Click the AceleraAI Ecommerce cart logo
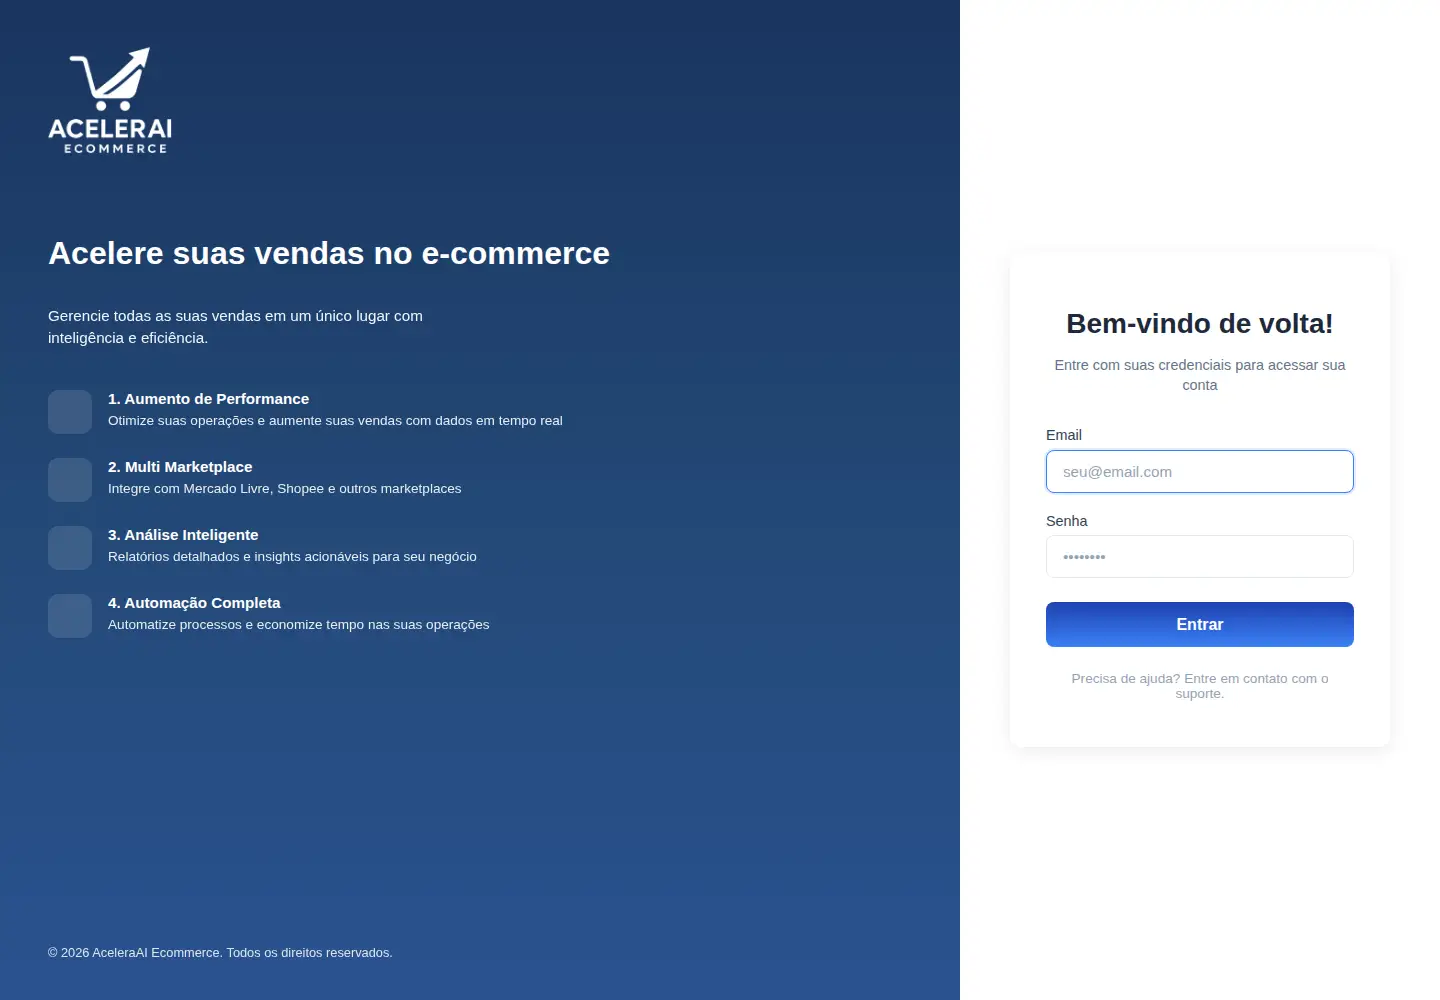1440x1000 pixels. click(x=110, y=101)
